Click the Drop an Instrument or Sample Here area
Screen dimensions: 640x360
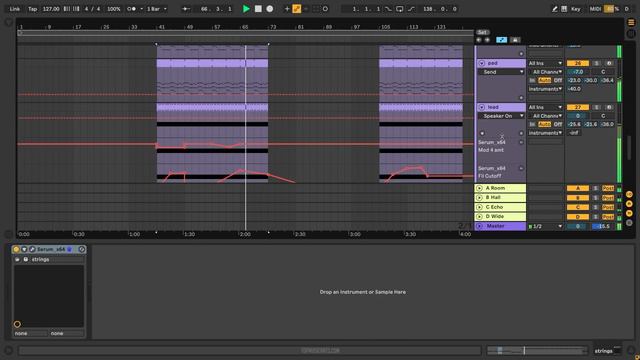tap(362, 292)
